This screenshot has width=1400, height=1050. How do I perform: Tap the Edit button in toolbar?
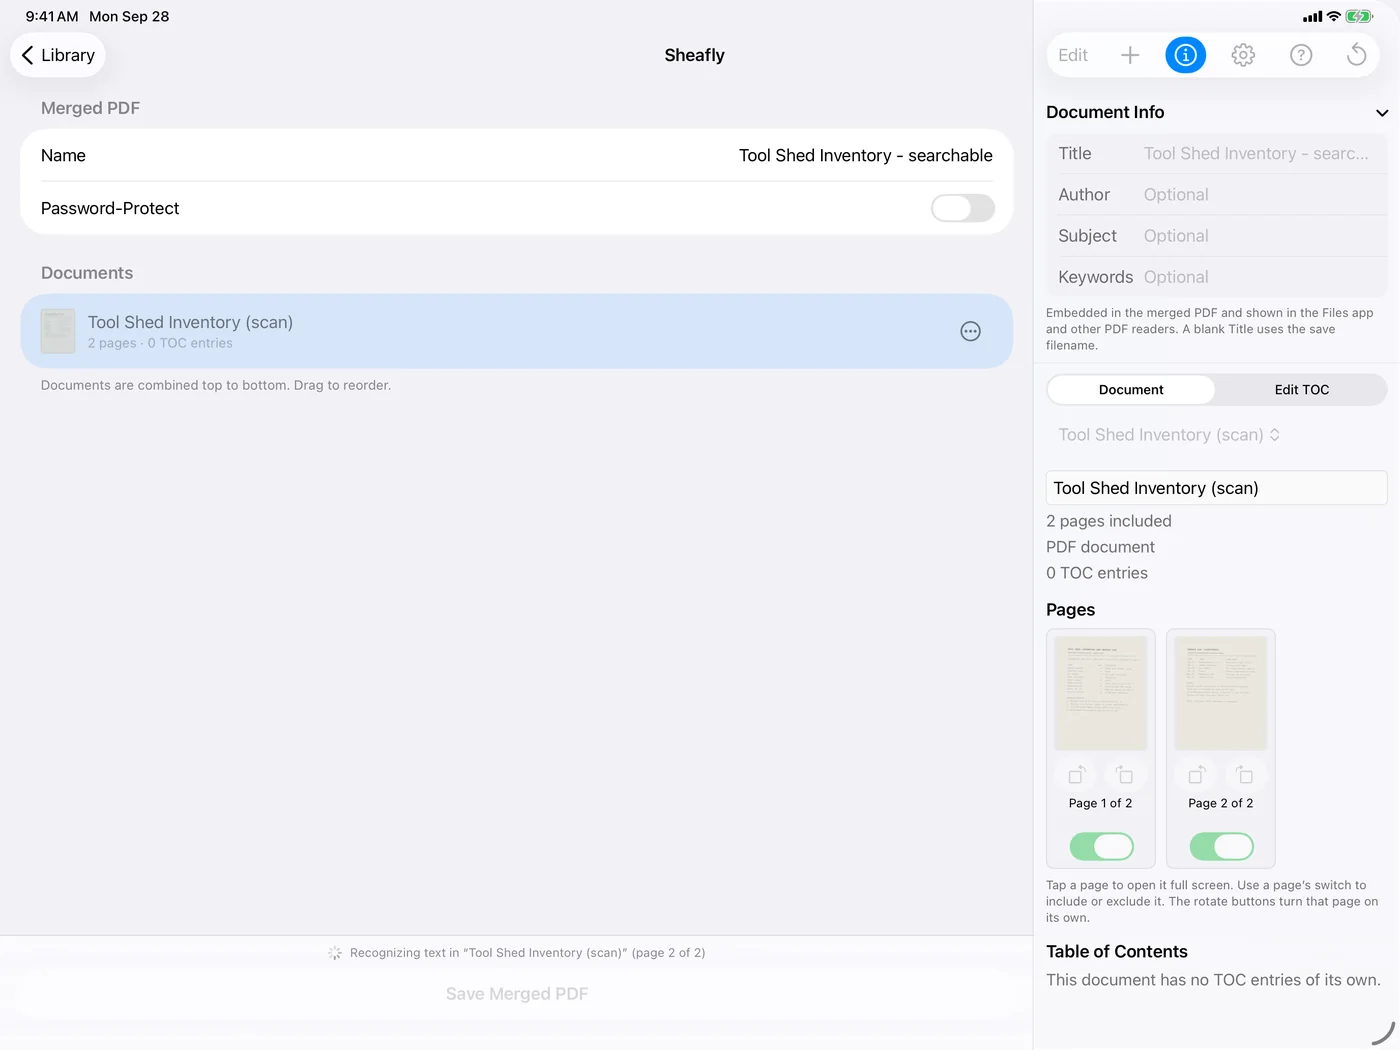click(x=1073, y=55)
